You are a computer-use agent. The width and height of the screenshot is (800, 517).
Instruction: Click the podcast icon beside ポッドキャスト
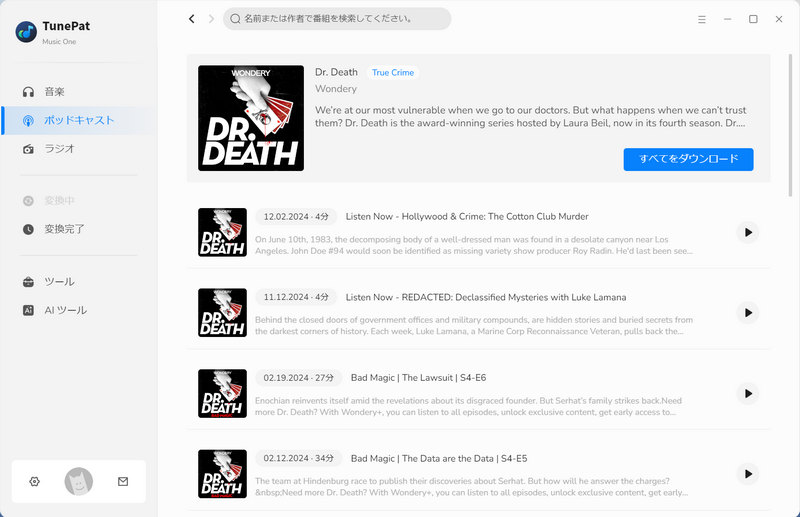29,120
